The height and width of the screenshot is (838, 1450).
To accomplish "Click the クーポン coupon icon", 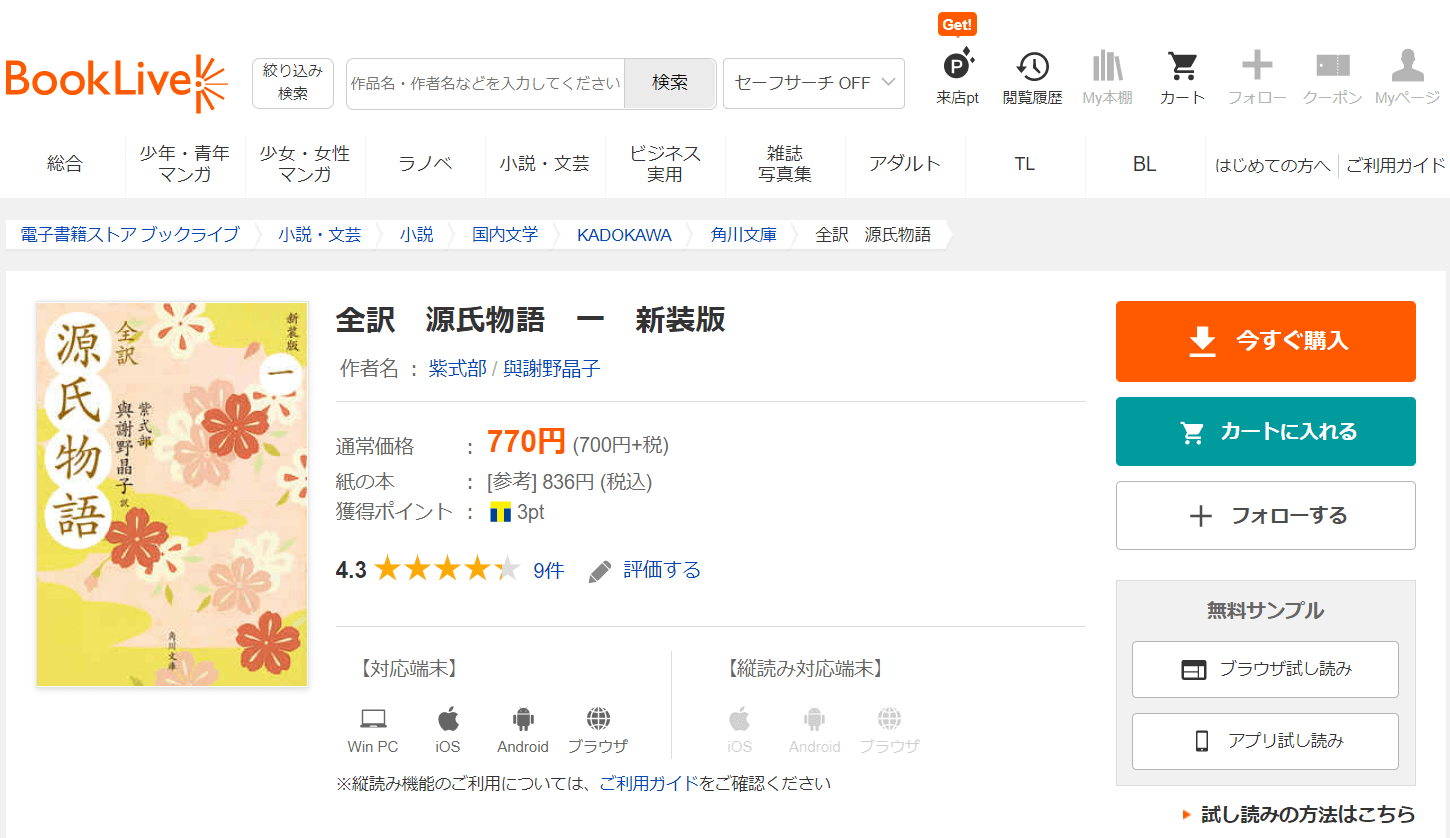I will (1332, 77).
